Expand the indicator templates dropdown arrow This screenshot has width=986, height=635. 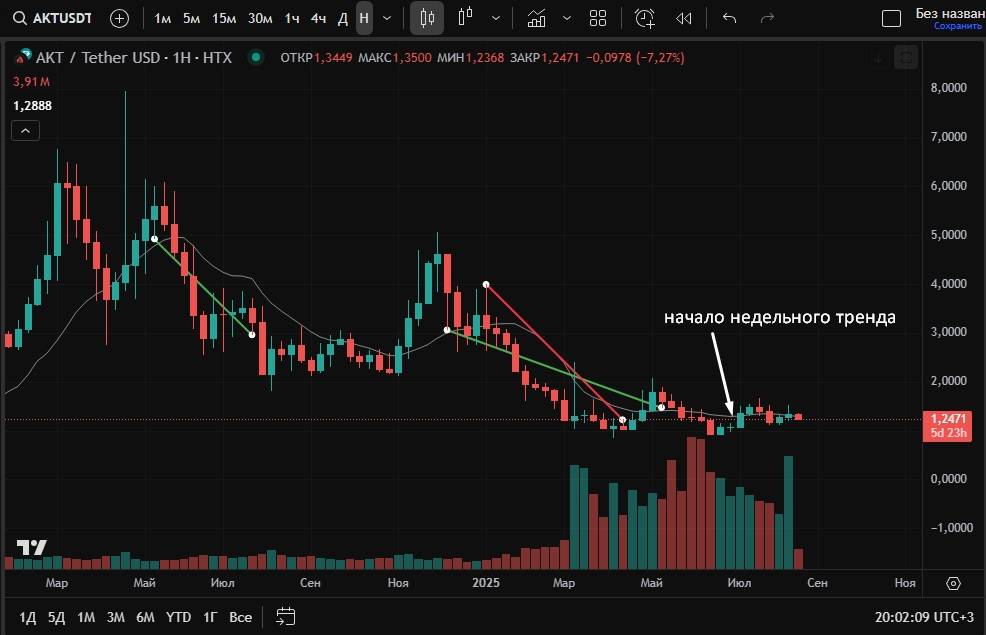tap(567, 18)
